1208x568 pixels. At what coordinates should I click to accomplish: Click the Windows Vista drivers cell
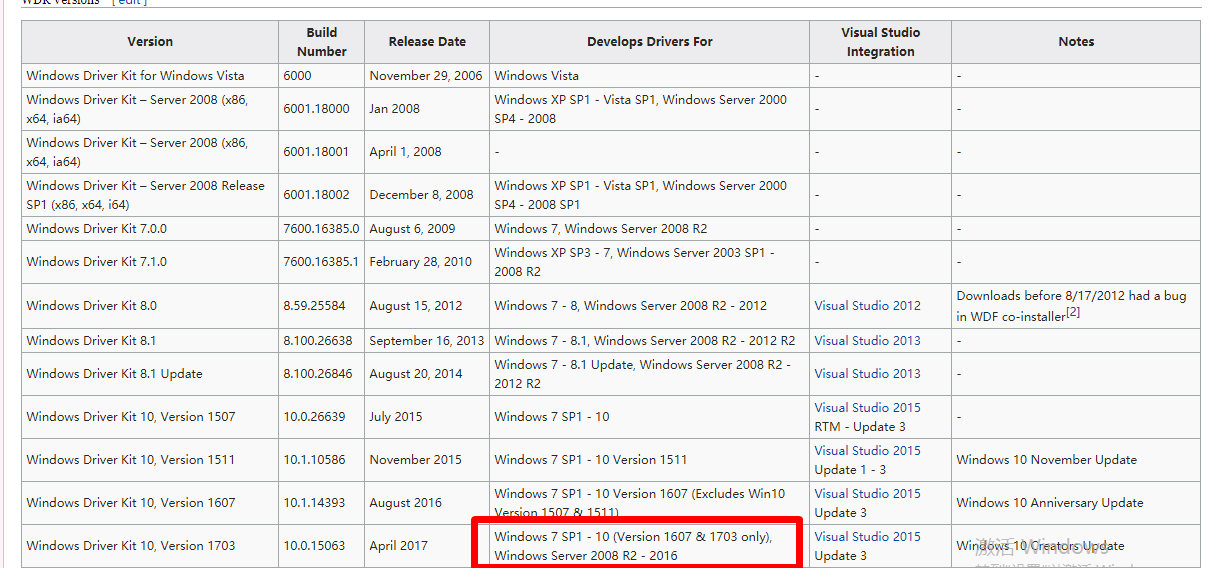(650, 76)
